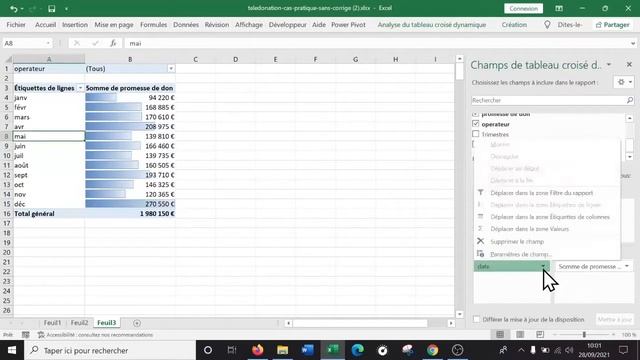Image resolution: width=640 pixels, height=360 pixels.
Task: Open the Name Box dropdown arrow
Action: pyautogui.click(x=48, y=43)
